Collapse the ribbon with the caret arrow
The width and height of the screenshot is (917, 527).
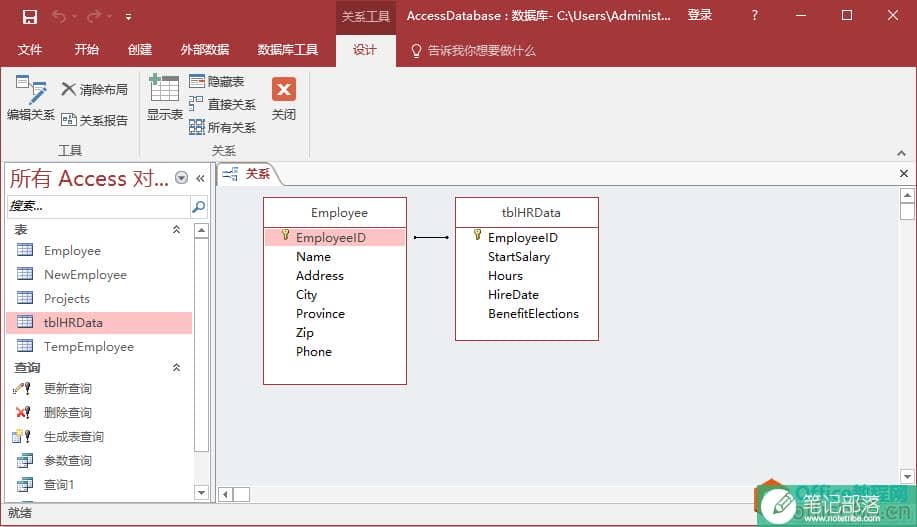901,153
